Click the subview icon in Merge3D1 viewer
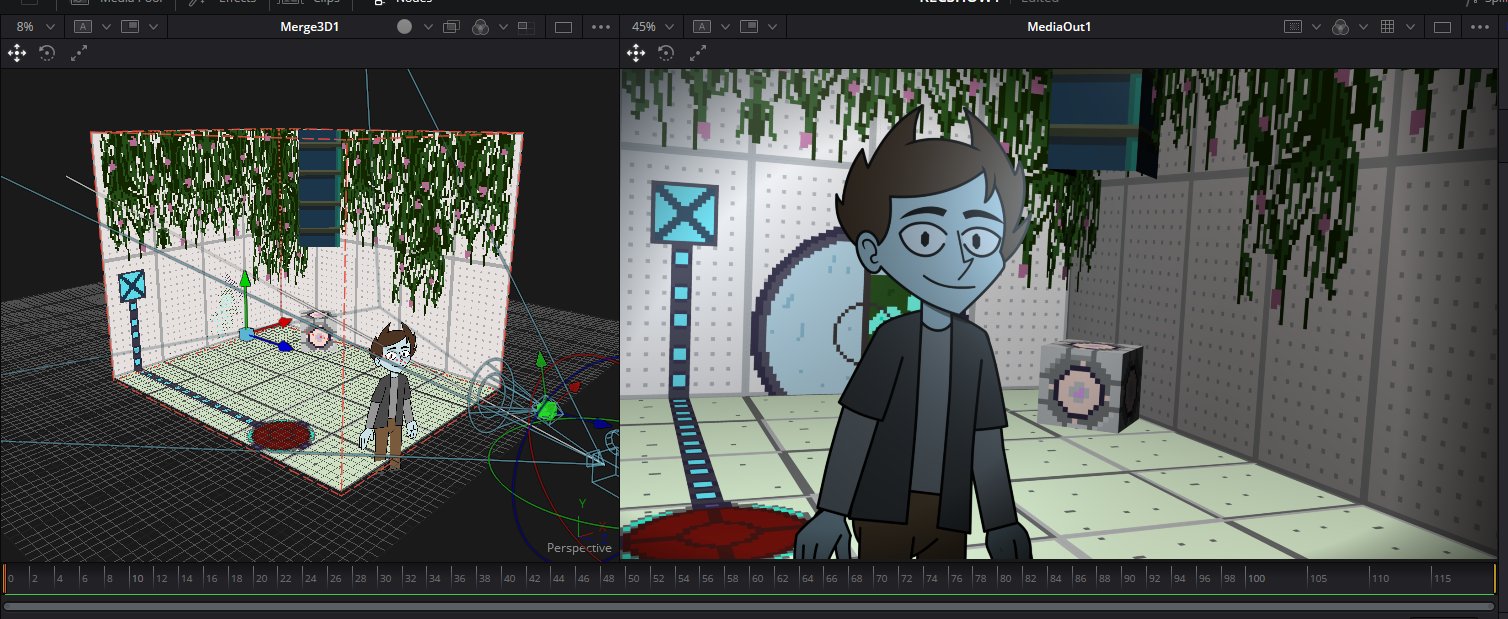 pyautogui.click(x=129, y=27)
